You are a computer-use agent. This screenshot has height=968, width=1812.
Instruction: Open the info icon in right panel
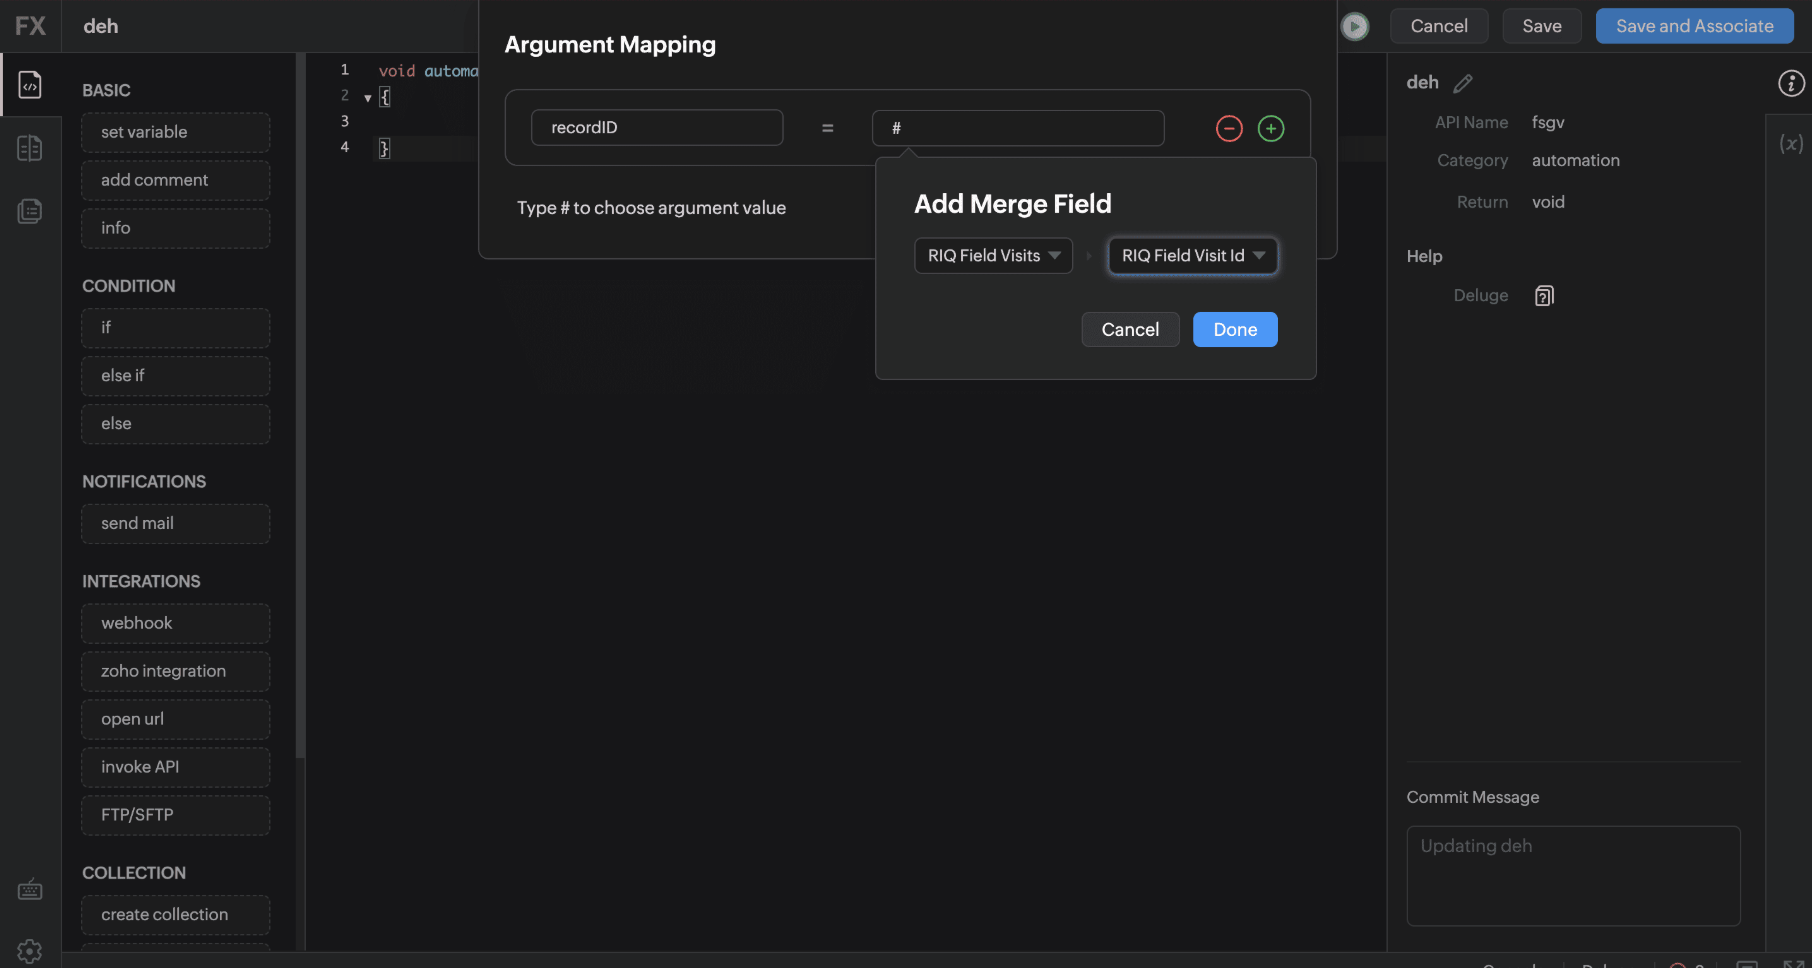coord(1791,84)
